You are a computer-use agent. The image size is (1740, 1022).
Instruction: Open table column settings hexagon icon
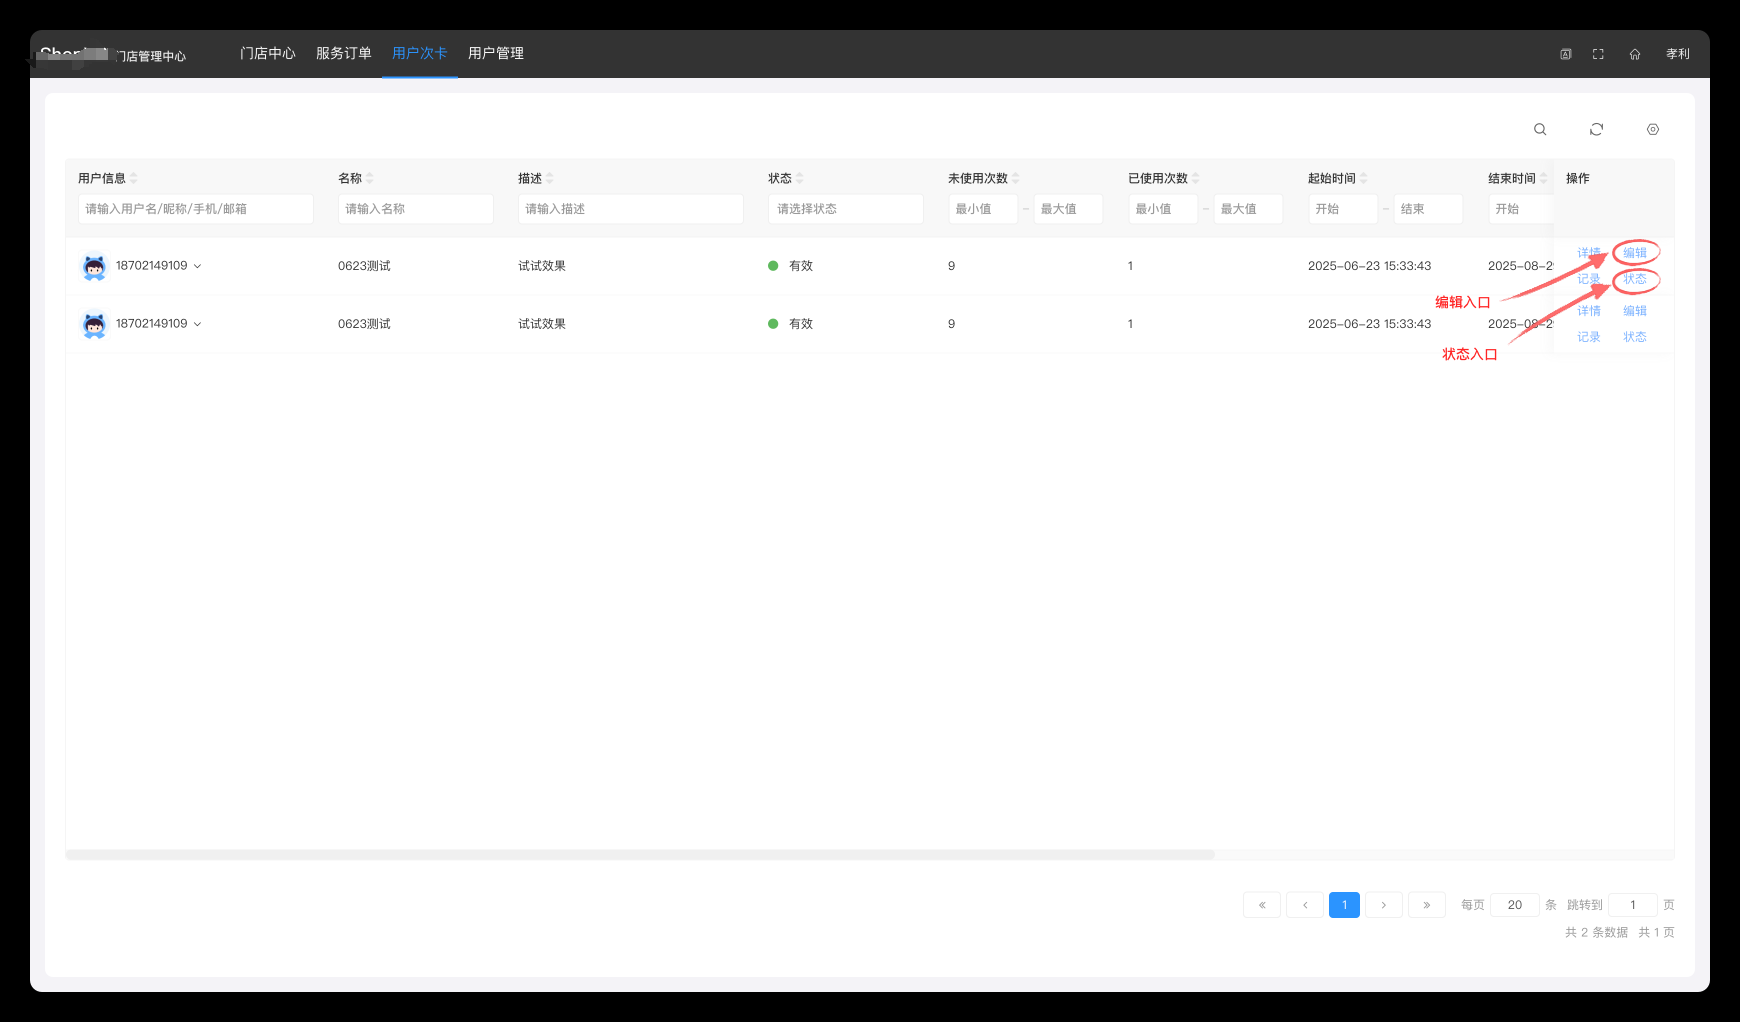[1652, 129]
